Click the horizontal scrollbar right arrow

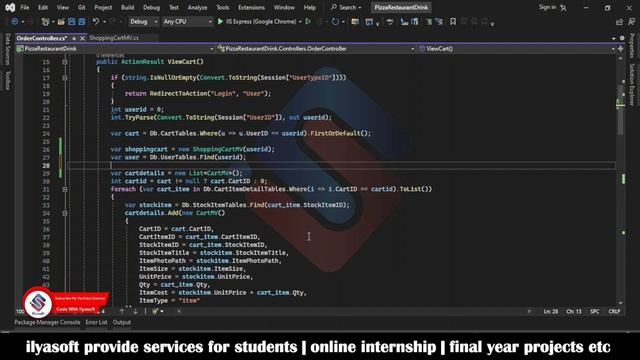click(529, 311)
